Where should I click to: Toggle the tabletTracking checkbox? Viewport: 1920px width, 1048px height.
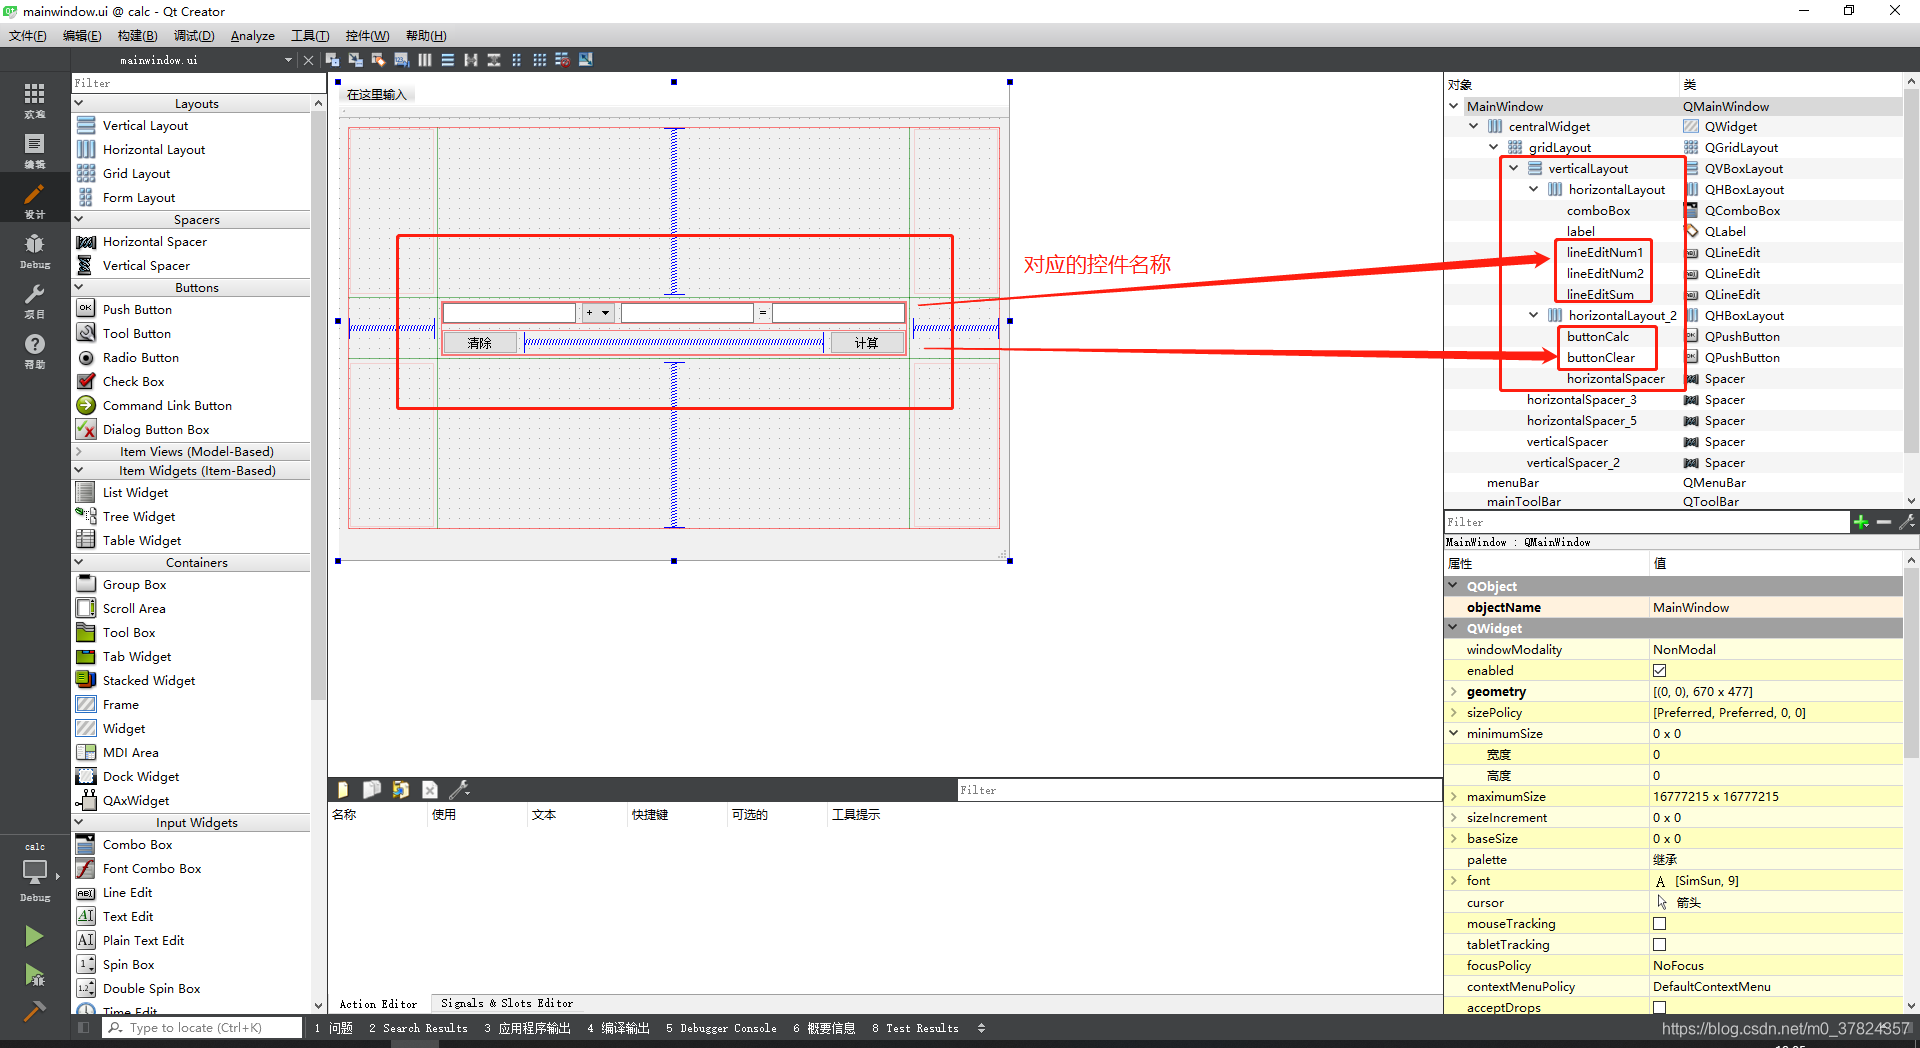pyautogui.click(x=1660, y=945)
